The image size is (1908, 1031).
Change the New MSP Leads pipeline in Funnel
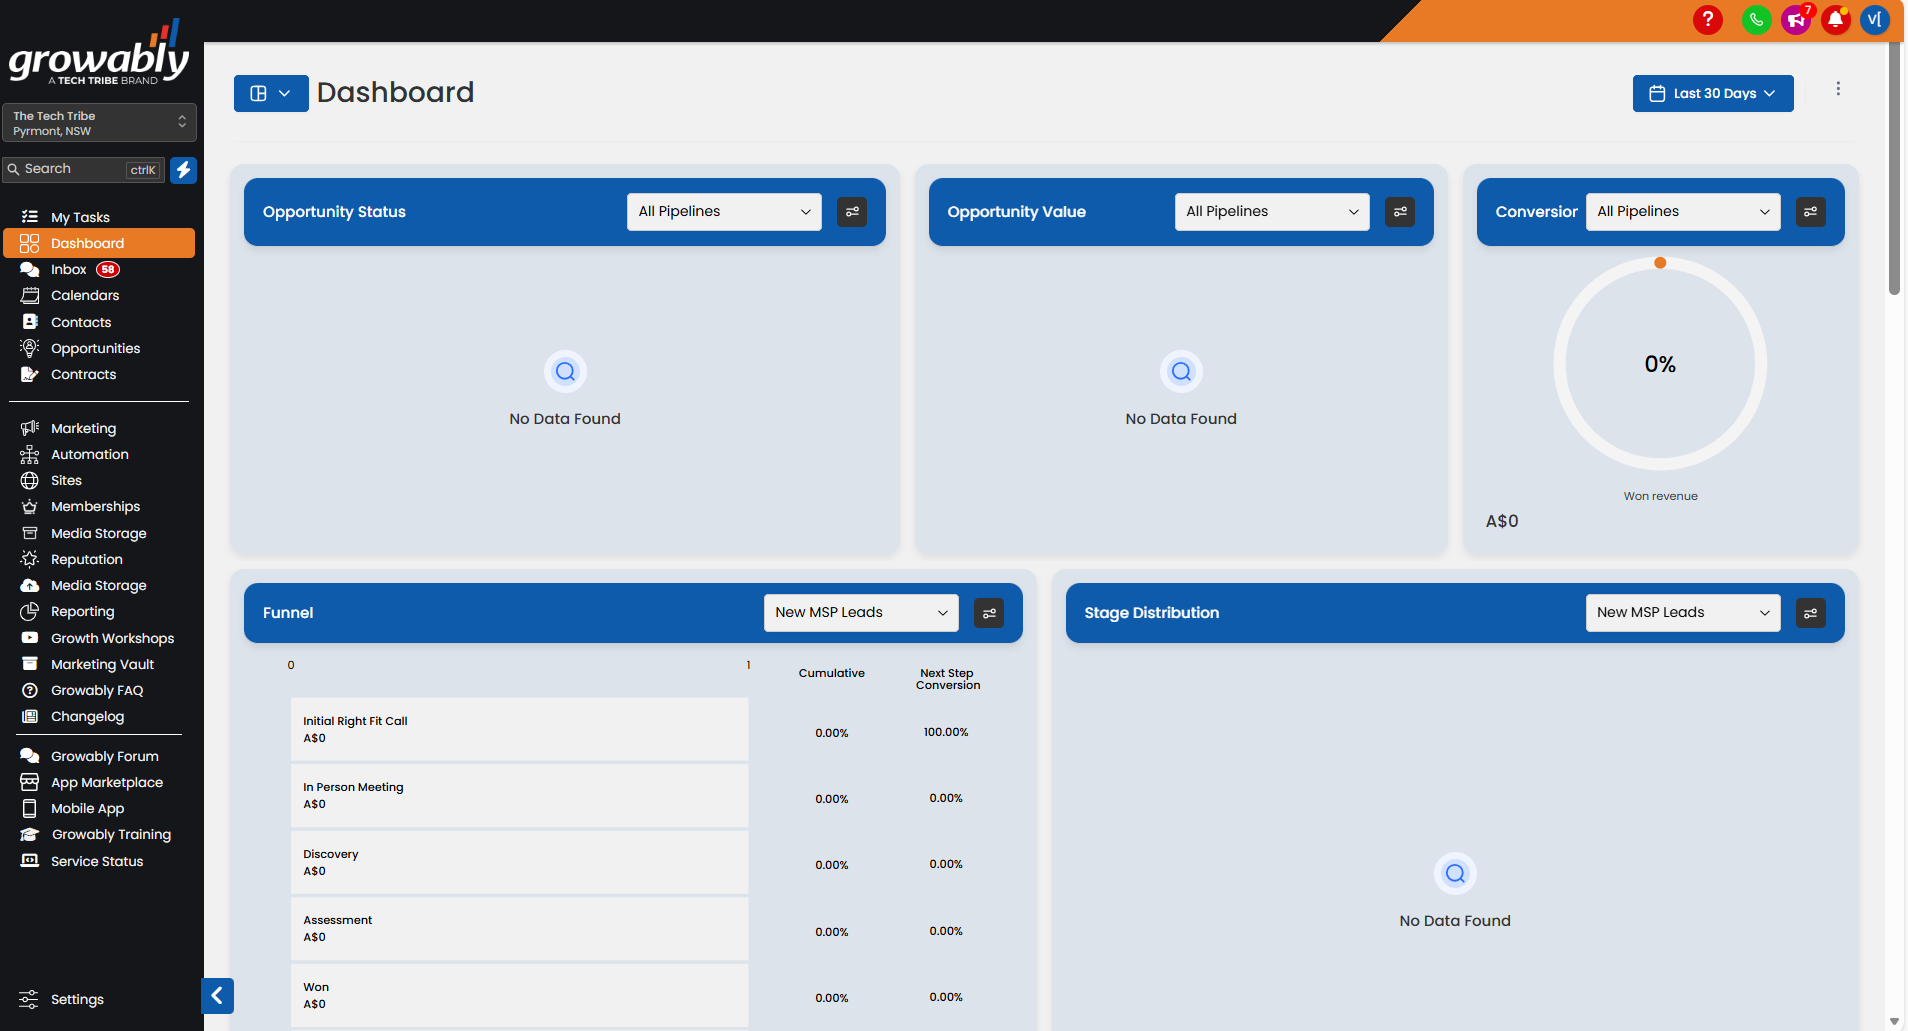pyautogui.click(x=860, y=612)
